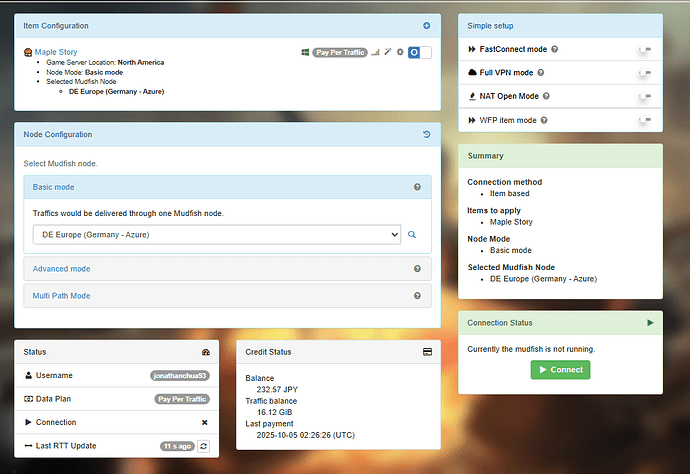Click the refresh icon next to Last RTT Update
This screenshot has width=690, height=474.
203,445
